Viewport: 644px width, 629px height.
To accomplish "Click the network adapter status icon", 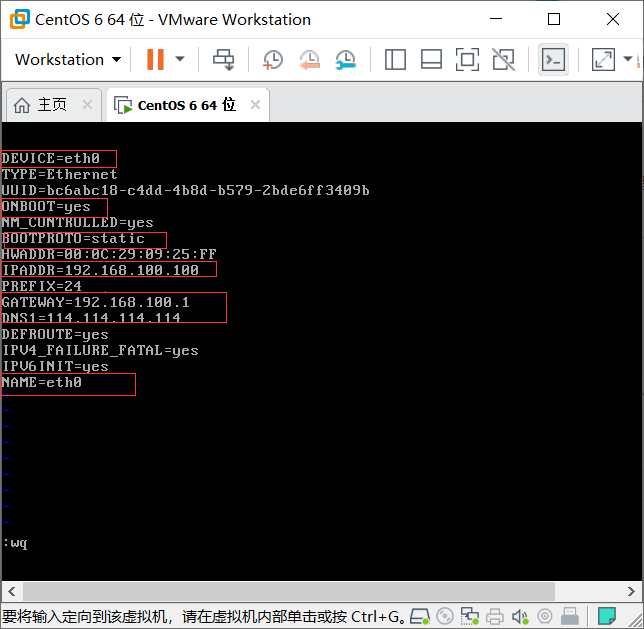I will pyautogui.click(x=469, y=616).
